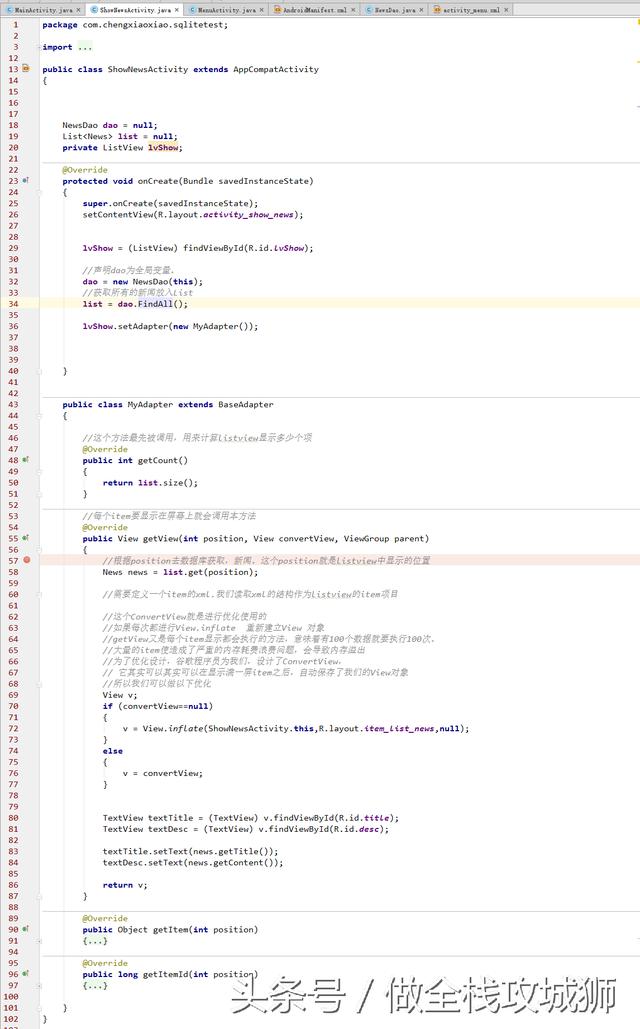The height and width of the screenshot is (1029, 640).
Task: Click the NewsDao.java tab's class icon
Action: click(x=369, y=10)
